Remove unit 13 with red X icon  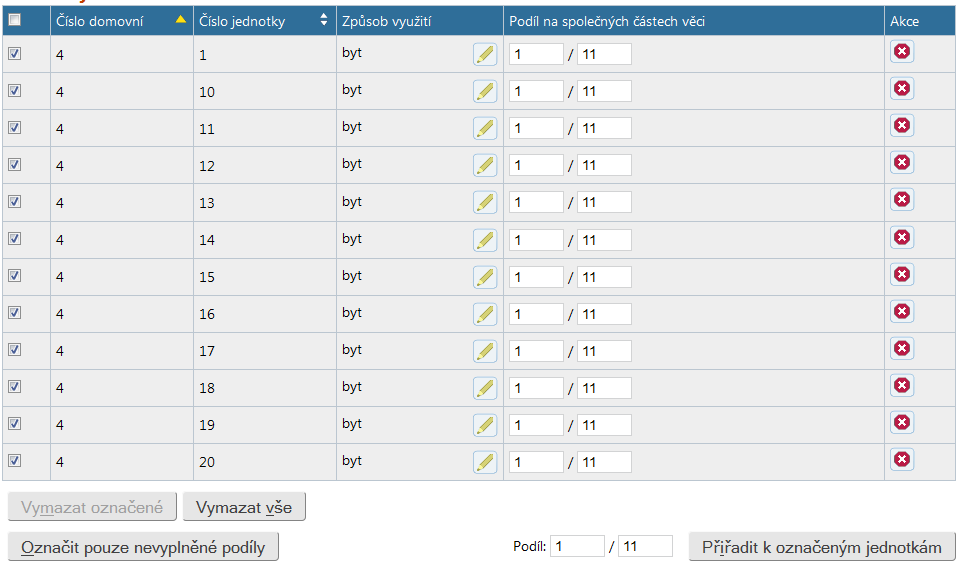902,200
